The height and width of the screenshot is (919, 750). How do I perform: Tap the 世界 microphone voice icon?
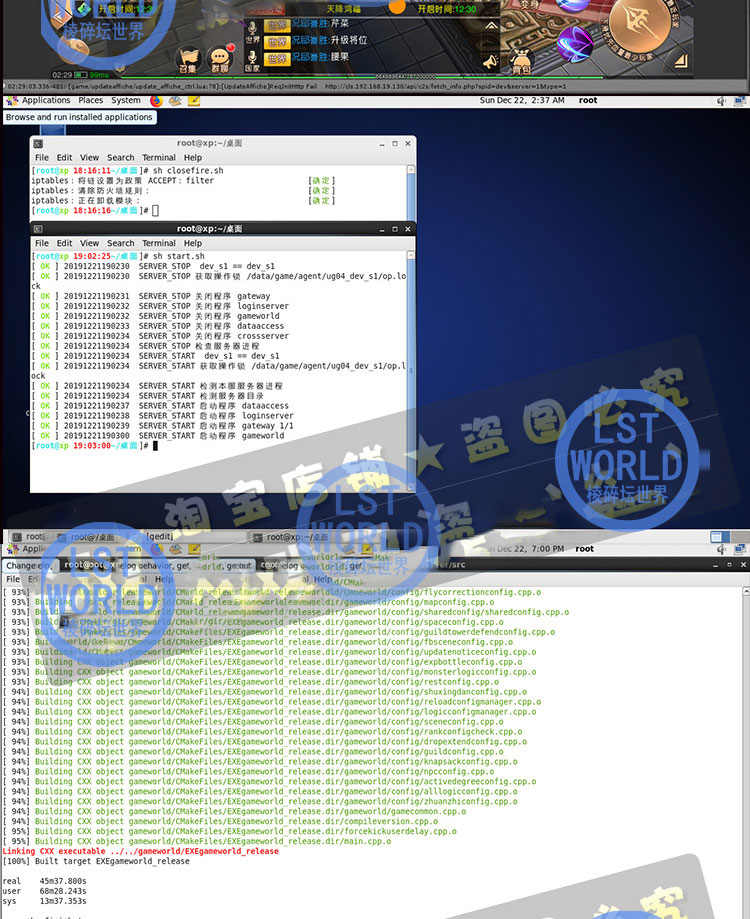[x=253, y=32]
